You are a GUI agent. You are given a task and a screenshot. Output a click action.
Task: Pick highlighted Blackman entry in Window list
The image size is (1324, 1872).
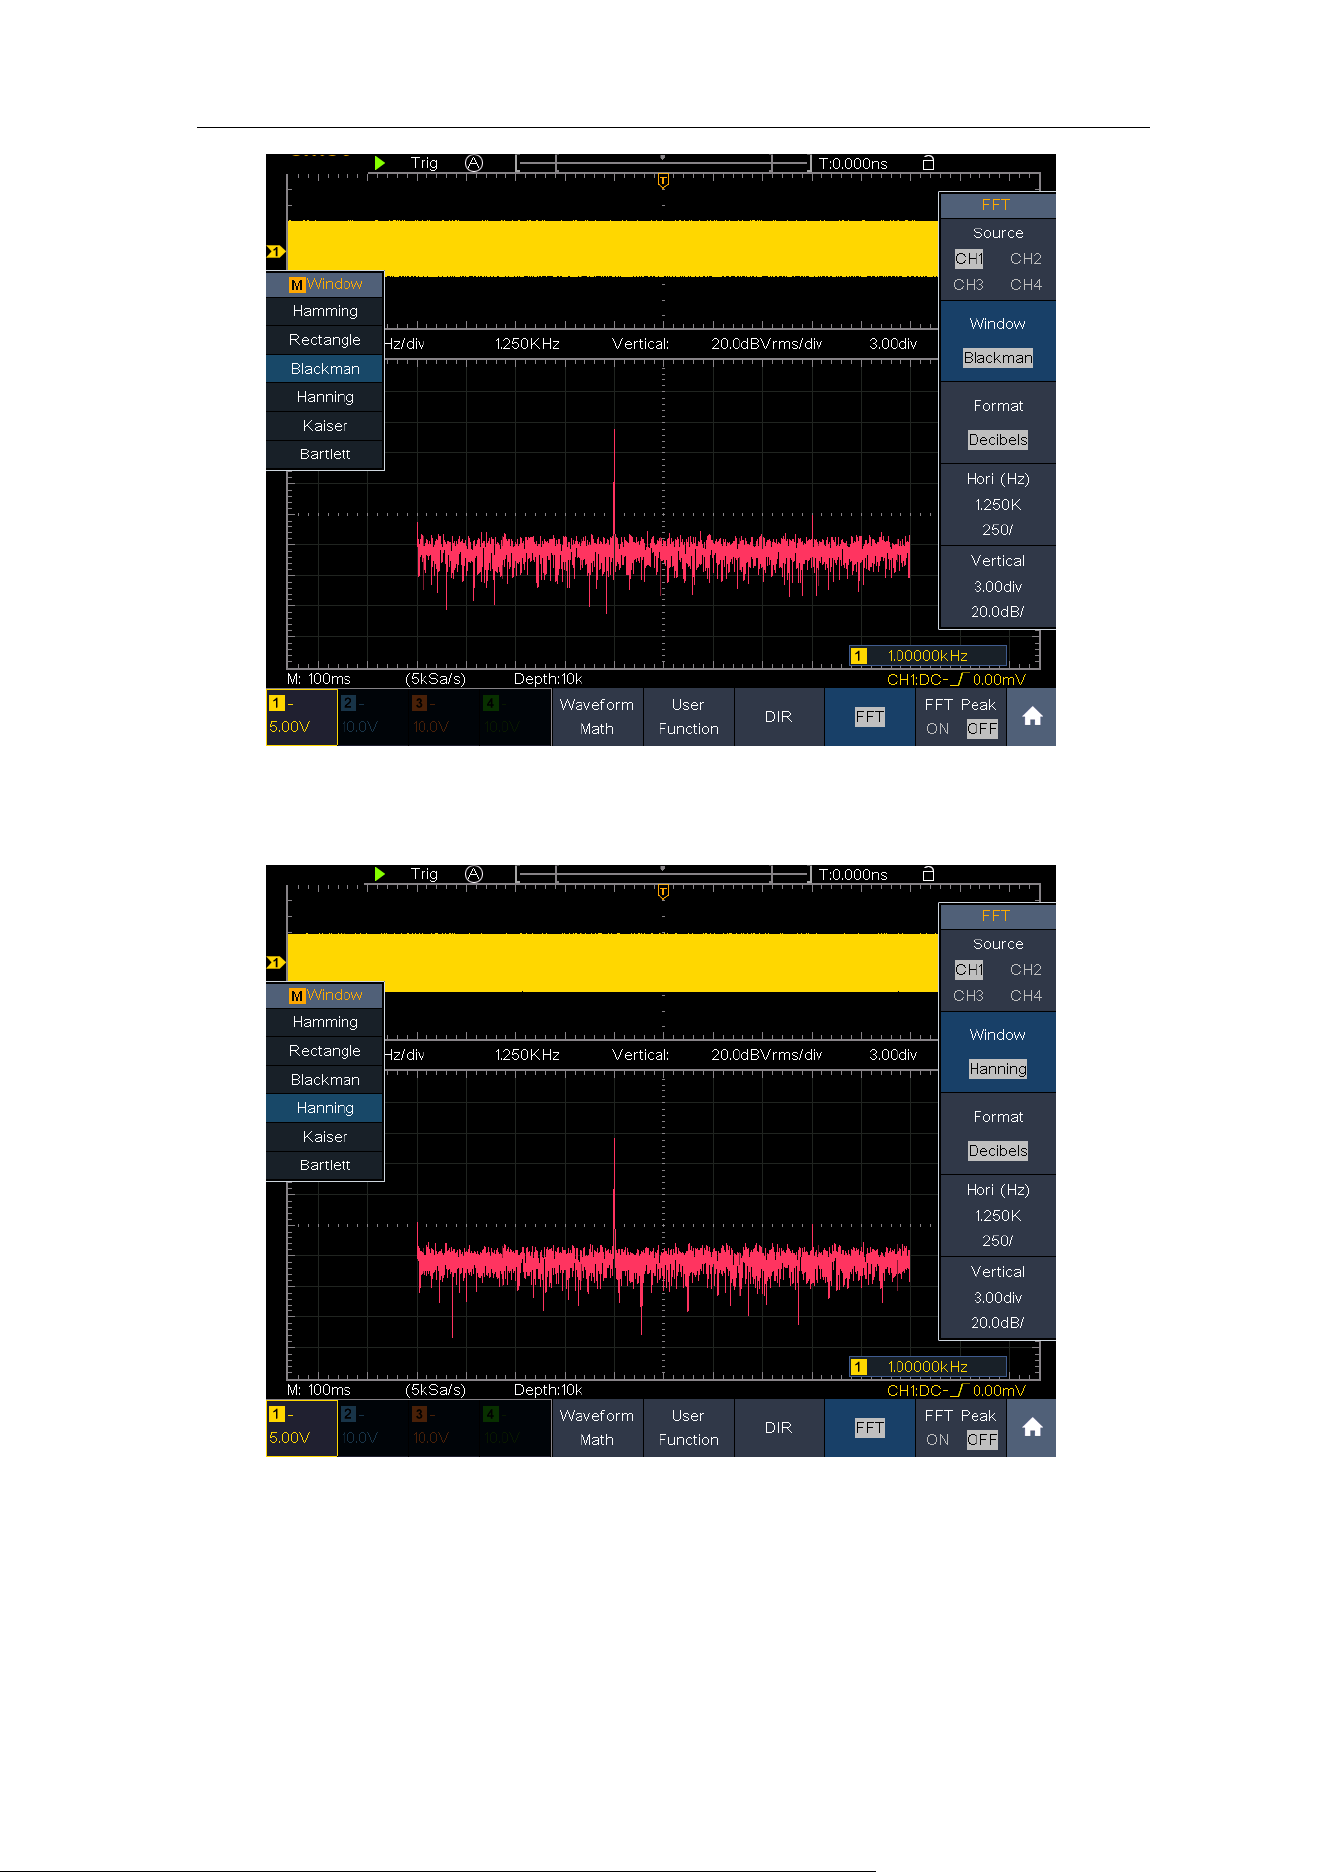(x=325, y=369)
